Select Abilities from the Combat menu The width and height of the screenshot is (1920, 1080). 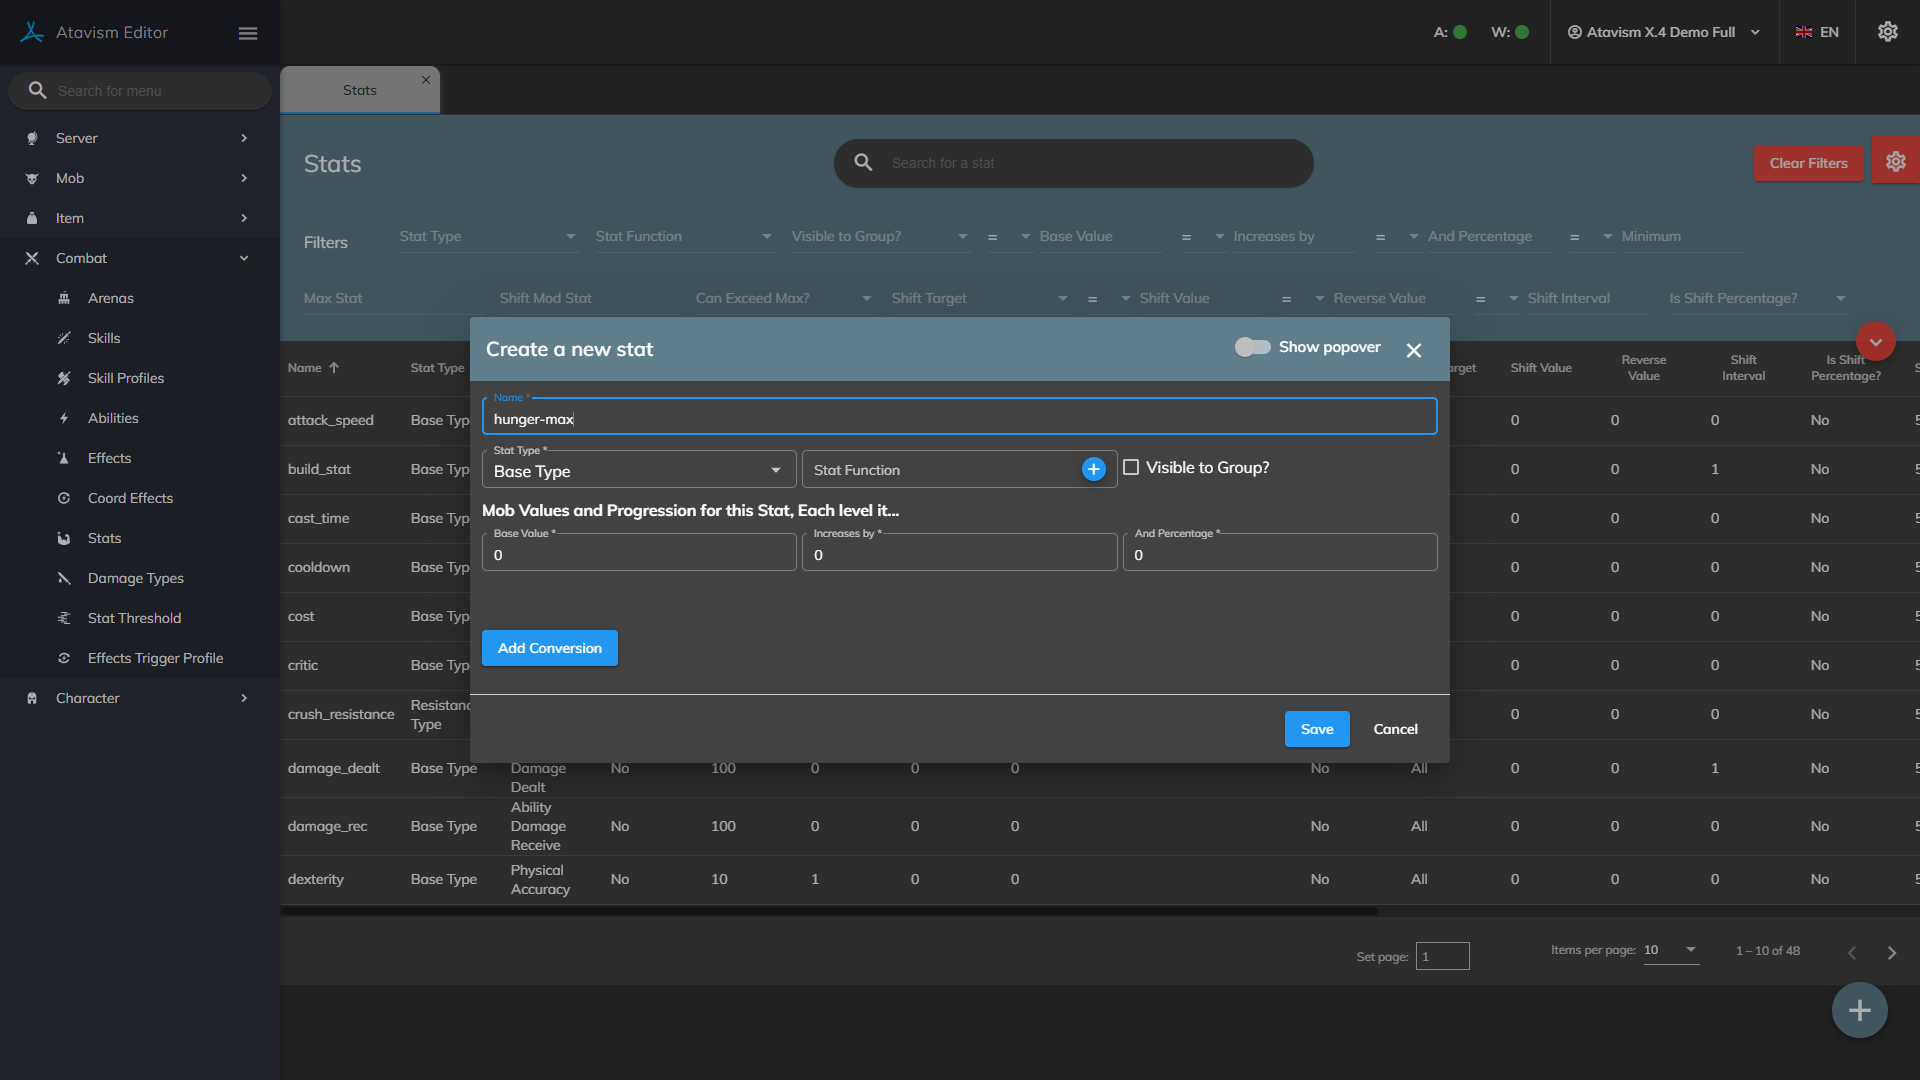coord(113,418)
